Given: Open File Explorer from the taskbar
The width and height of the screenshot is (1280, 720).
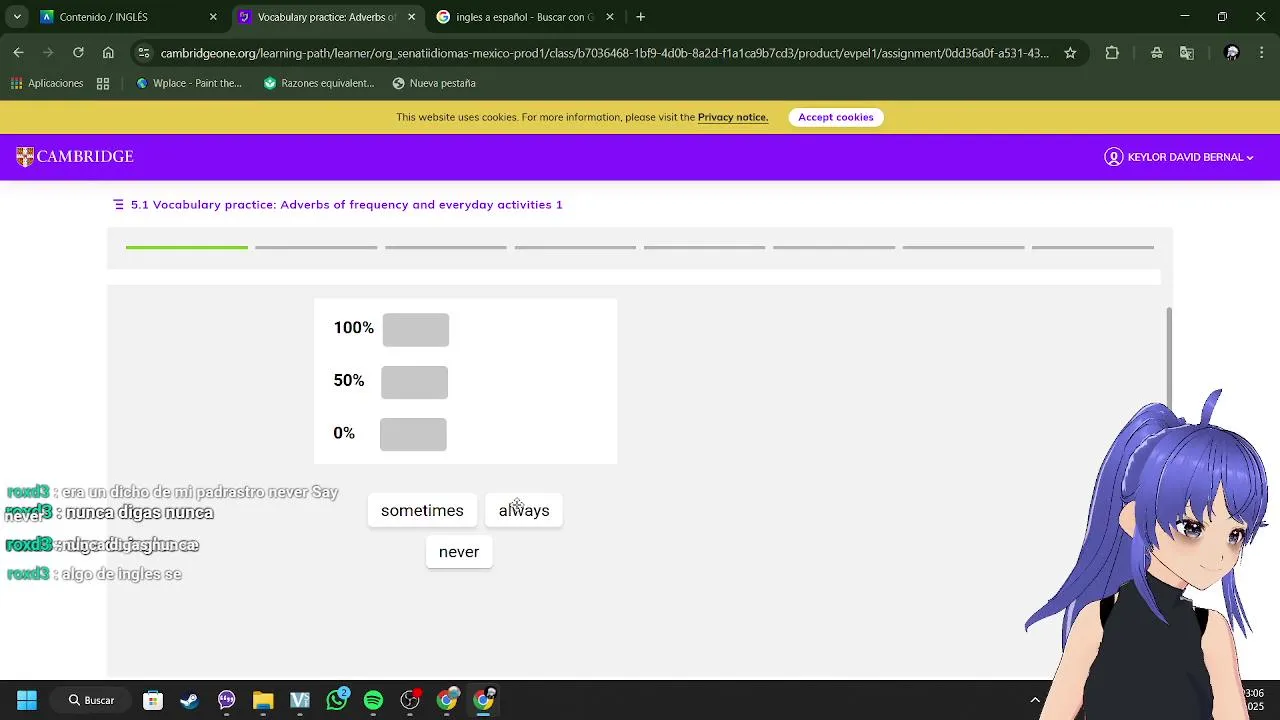Looking at the screenshot, I should 263,700.
